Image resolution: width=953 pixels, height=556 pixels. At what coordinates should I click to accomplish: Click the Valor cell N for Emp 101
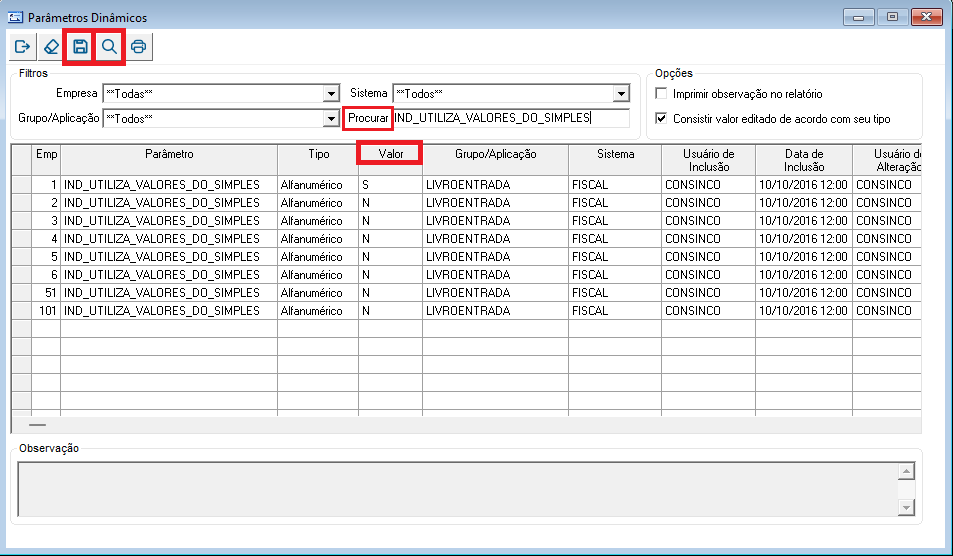[390, 311]
